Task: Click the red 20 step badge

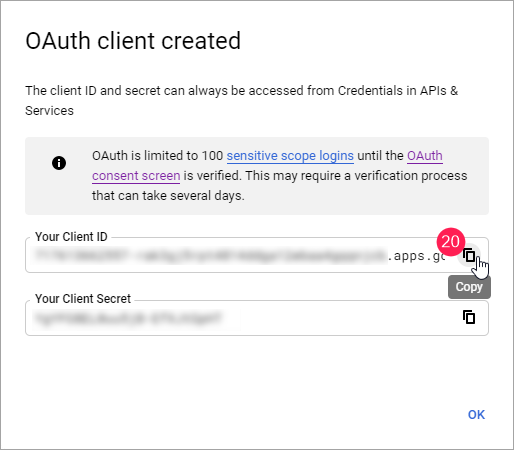Action: (451, 242)
